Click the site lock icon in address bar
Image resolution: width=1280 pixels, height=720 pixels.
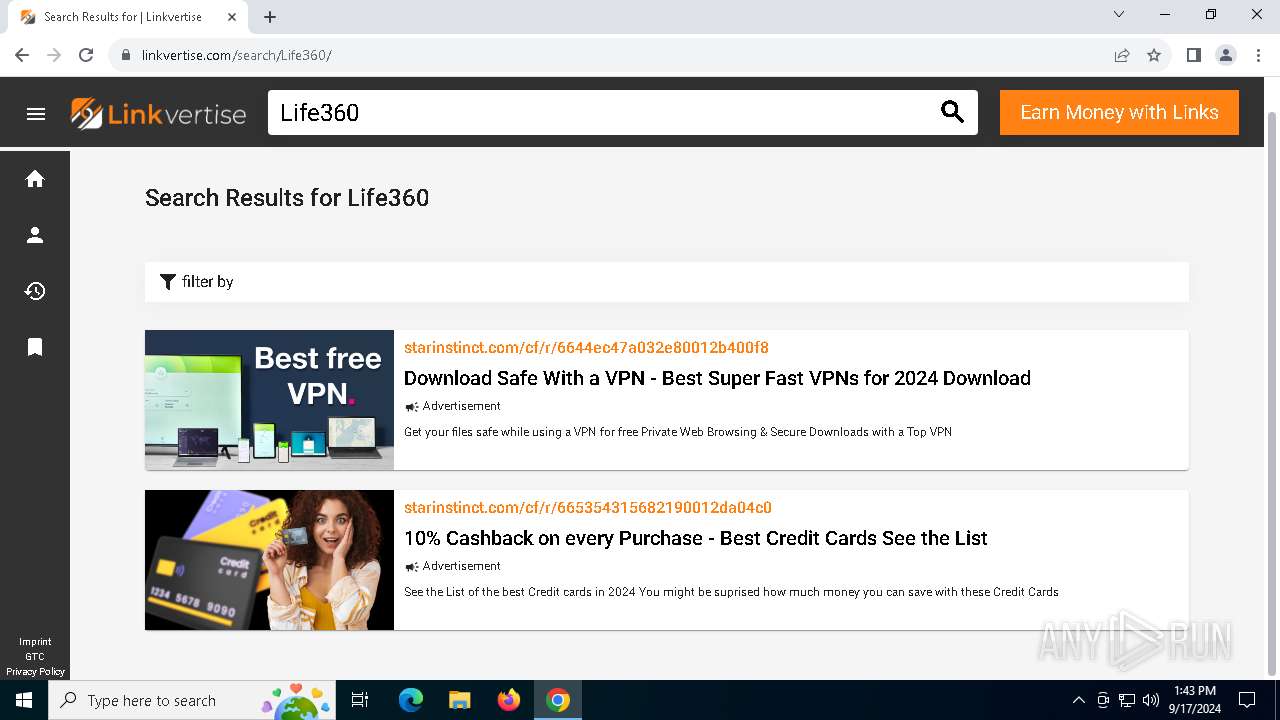(126, 55)
